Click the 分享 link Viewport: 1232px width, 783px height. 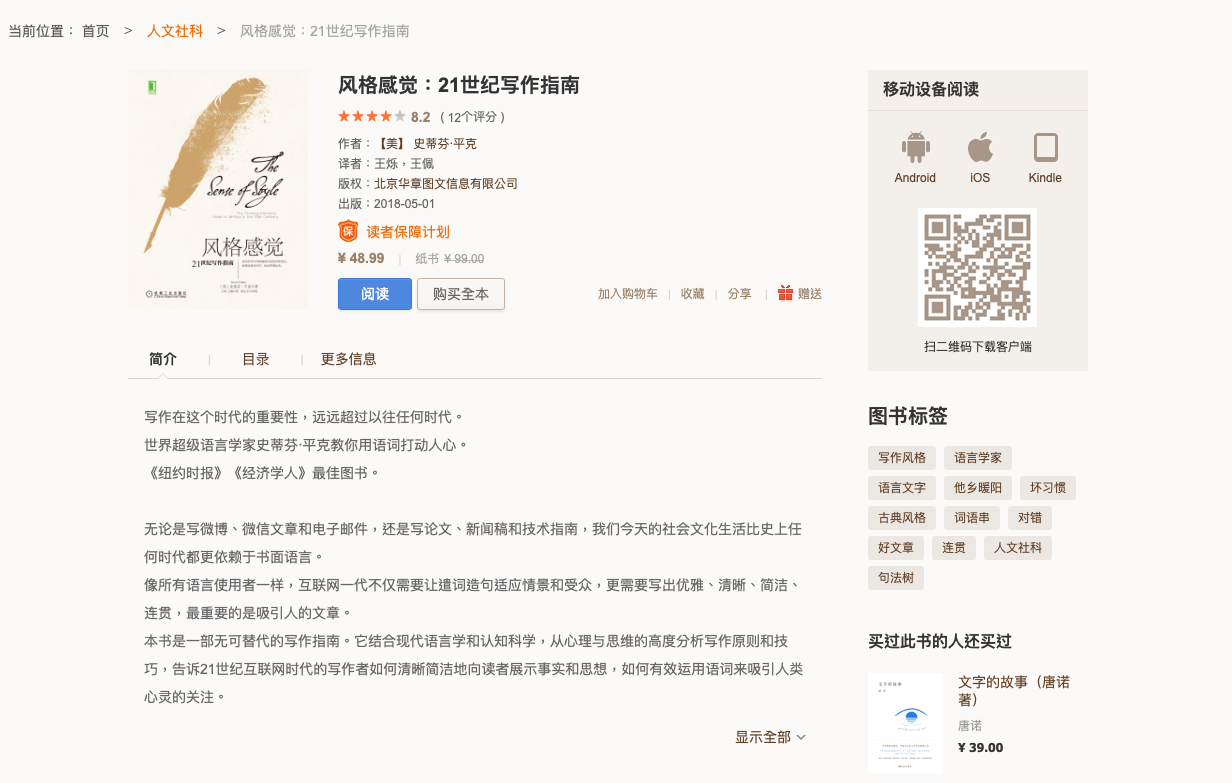tap(740, 294)
